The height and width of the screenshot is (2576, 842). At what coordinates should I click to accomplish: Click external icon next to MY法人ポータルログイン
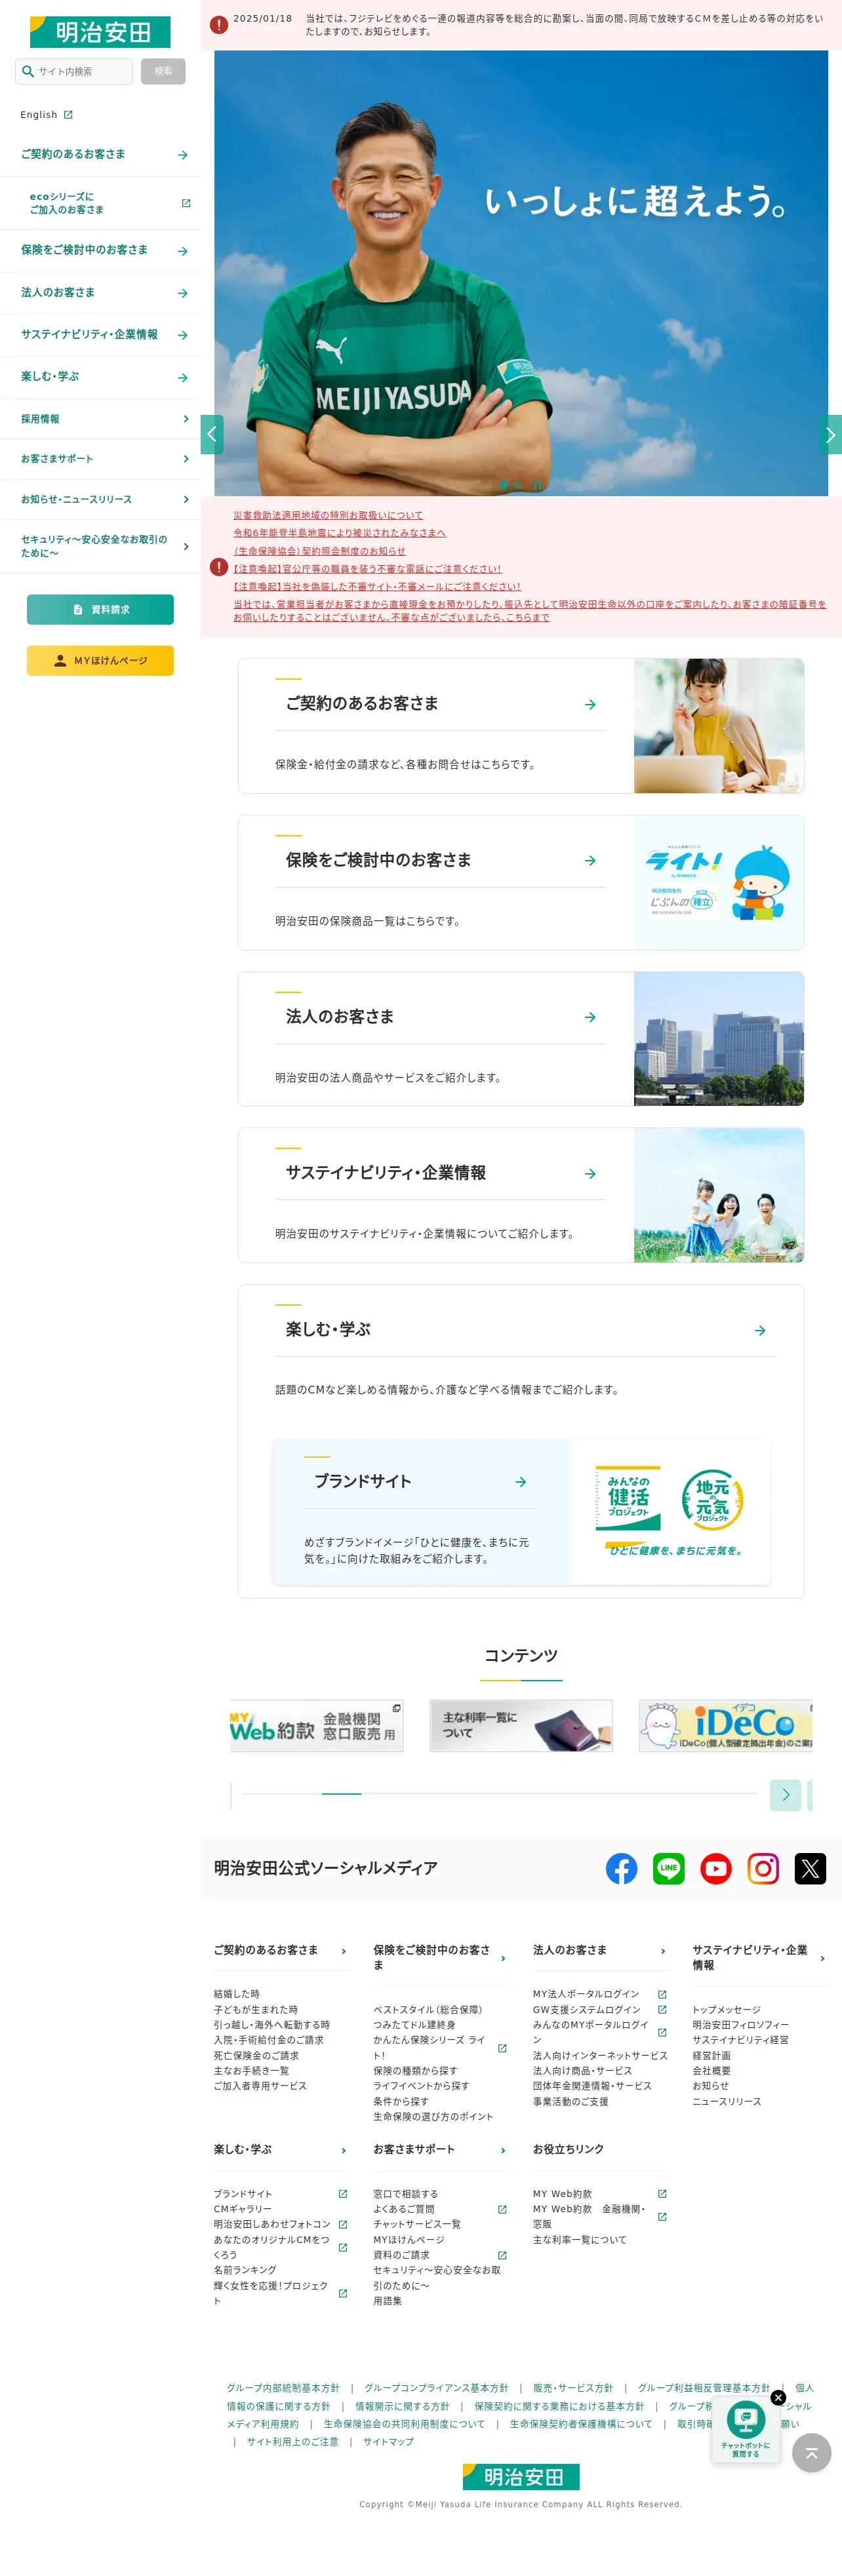[x=662, y=1994]
